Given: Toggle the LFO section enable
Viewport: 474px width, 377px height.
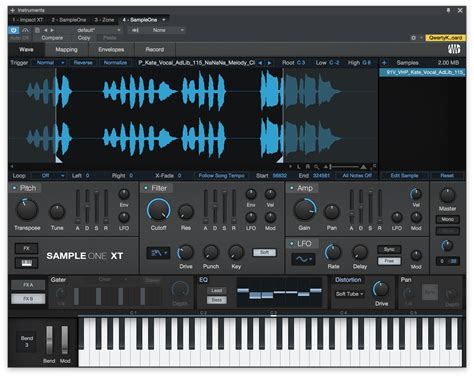Looking at the screenshot, I should 292,244.
